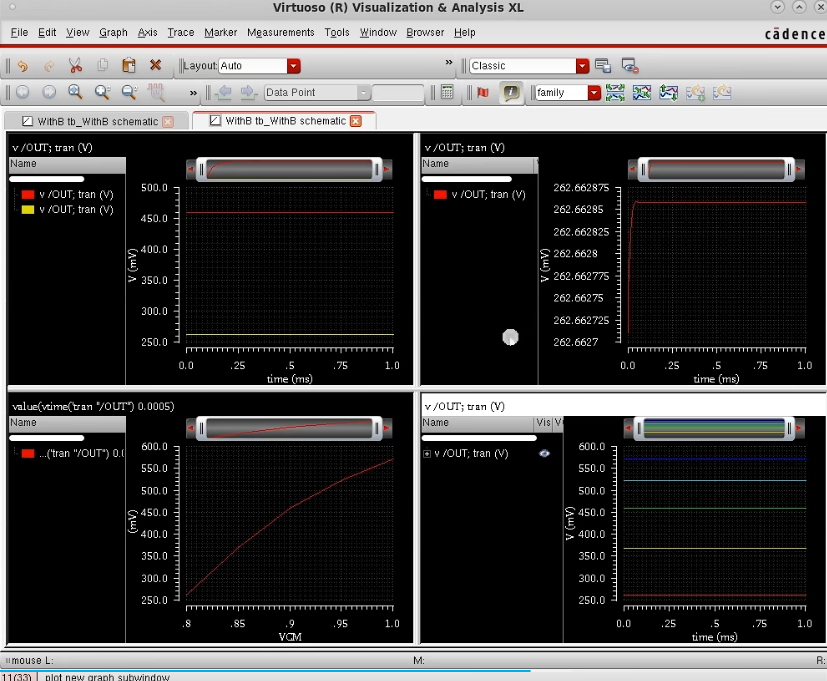Click the scissors cut icon
The image size is (827, 681).
(75, 66)
